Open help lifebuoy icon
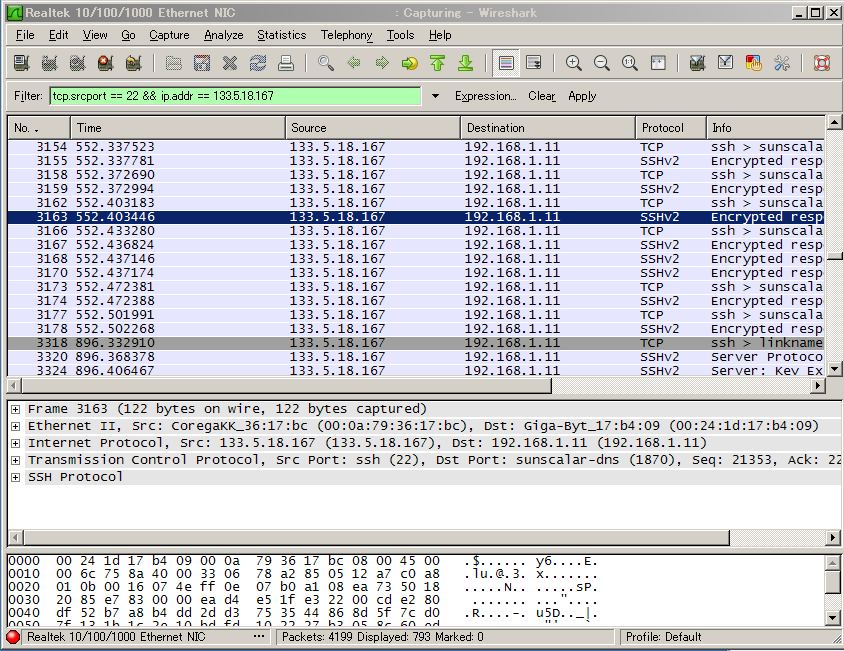 [821, 63]
